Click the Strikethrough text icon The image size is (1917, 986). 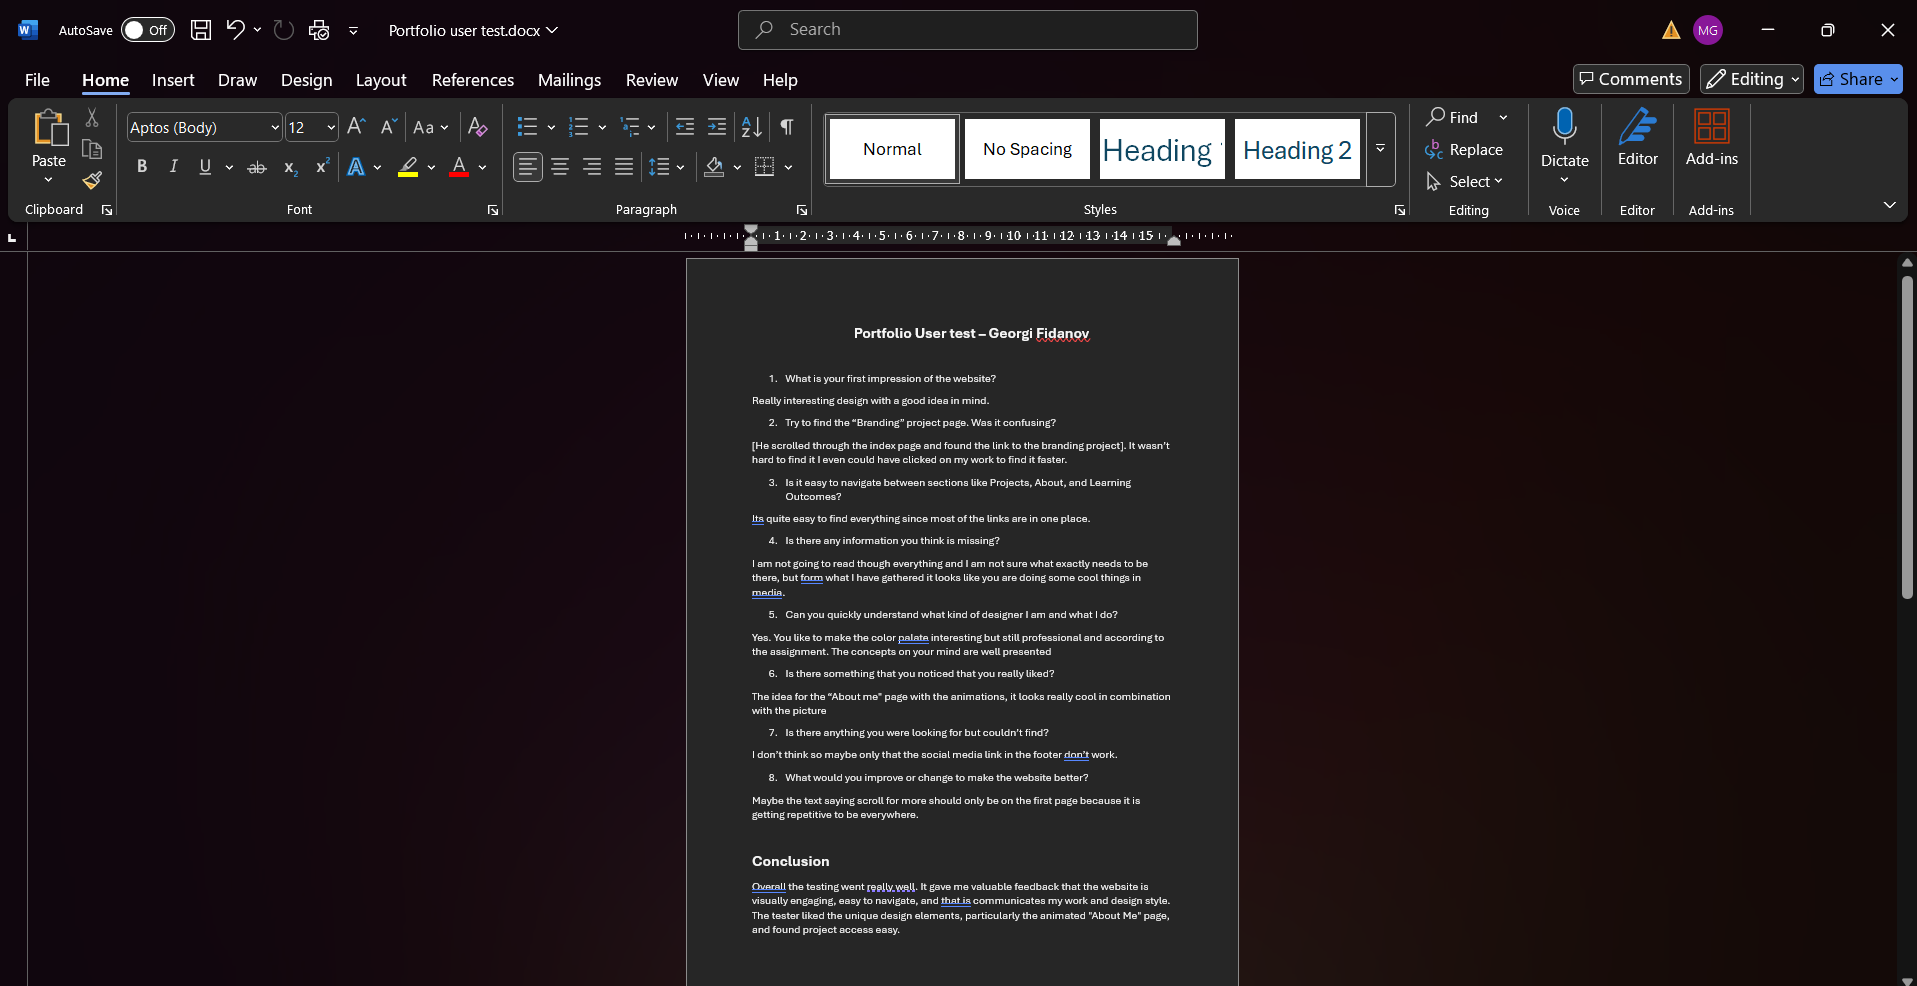coord(257,167)
